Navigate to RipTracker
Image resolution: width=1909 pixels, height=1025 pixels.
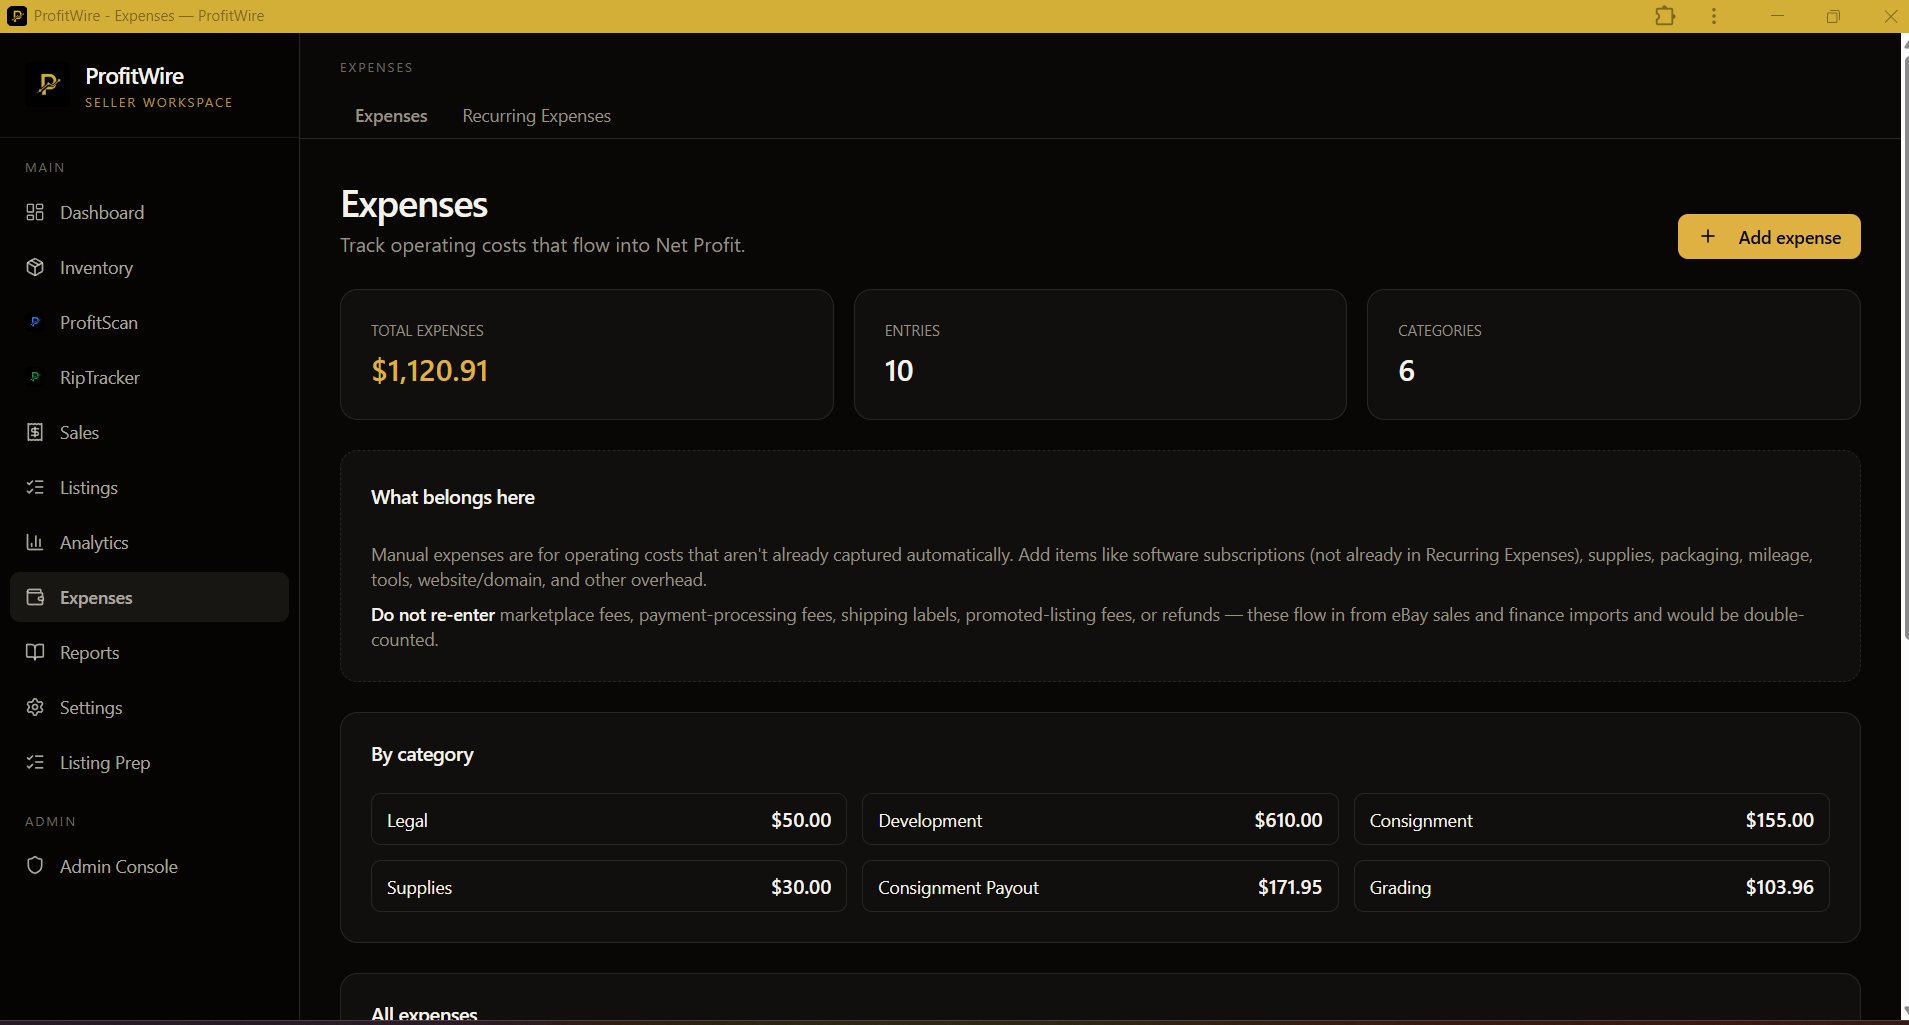point(149,377)
